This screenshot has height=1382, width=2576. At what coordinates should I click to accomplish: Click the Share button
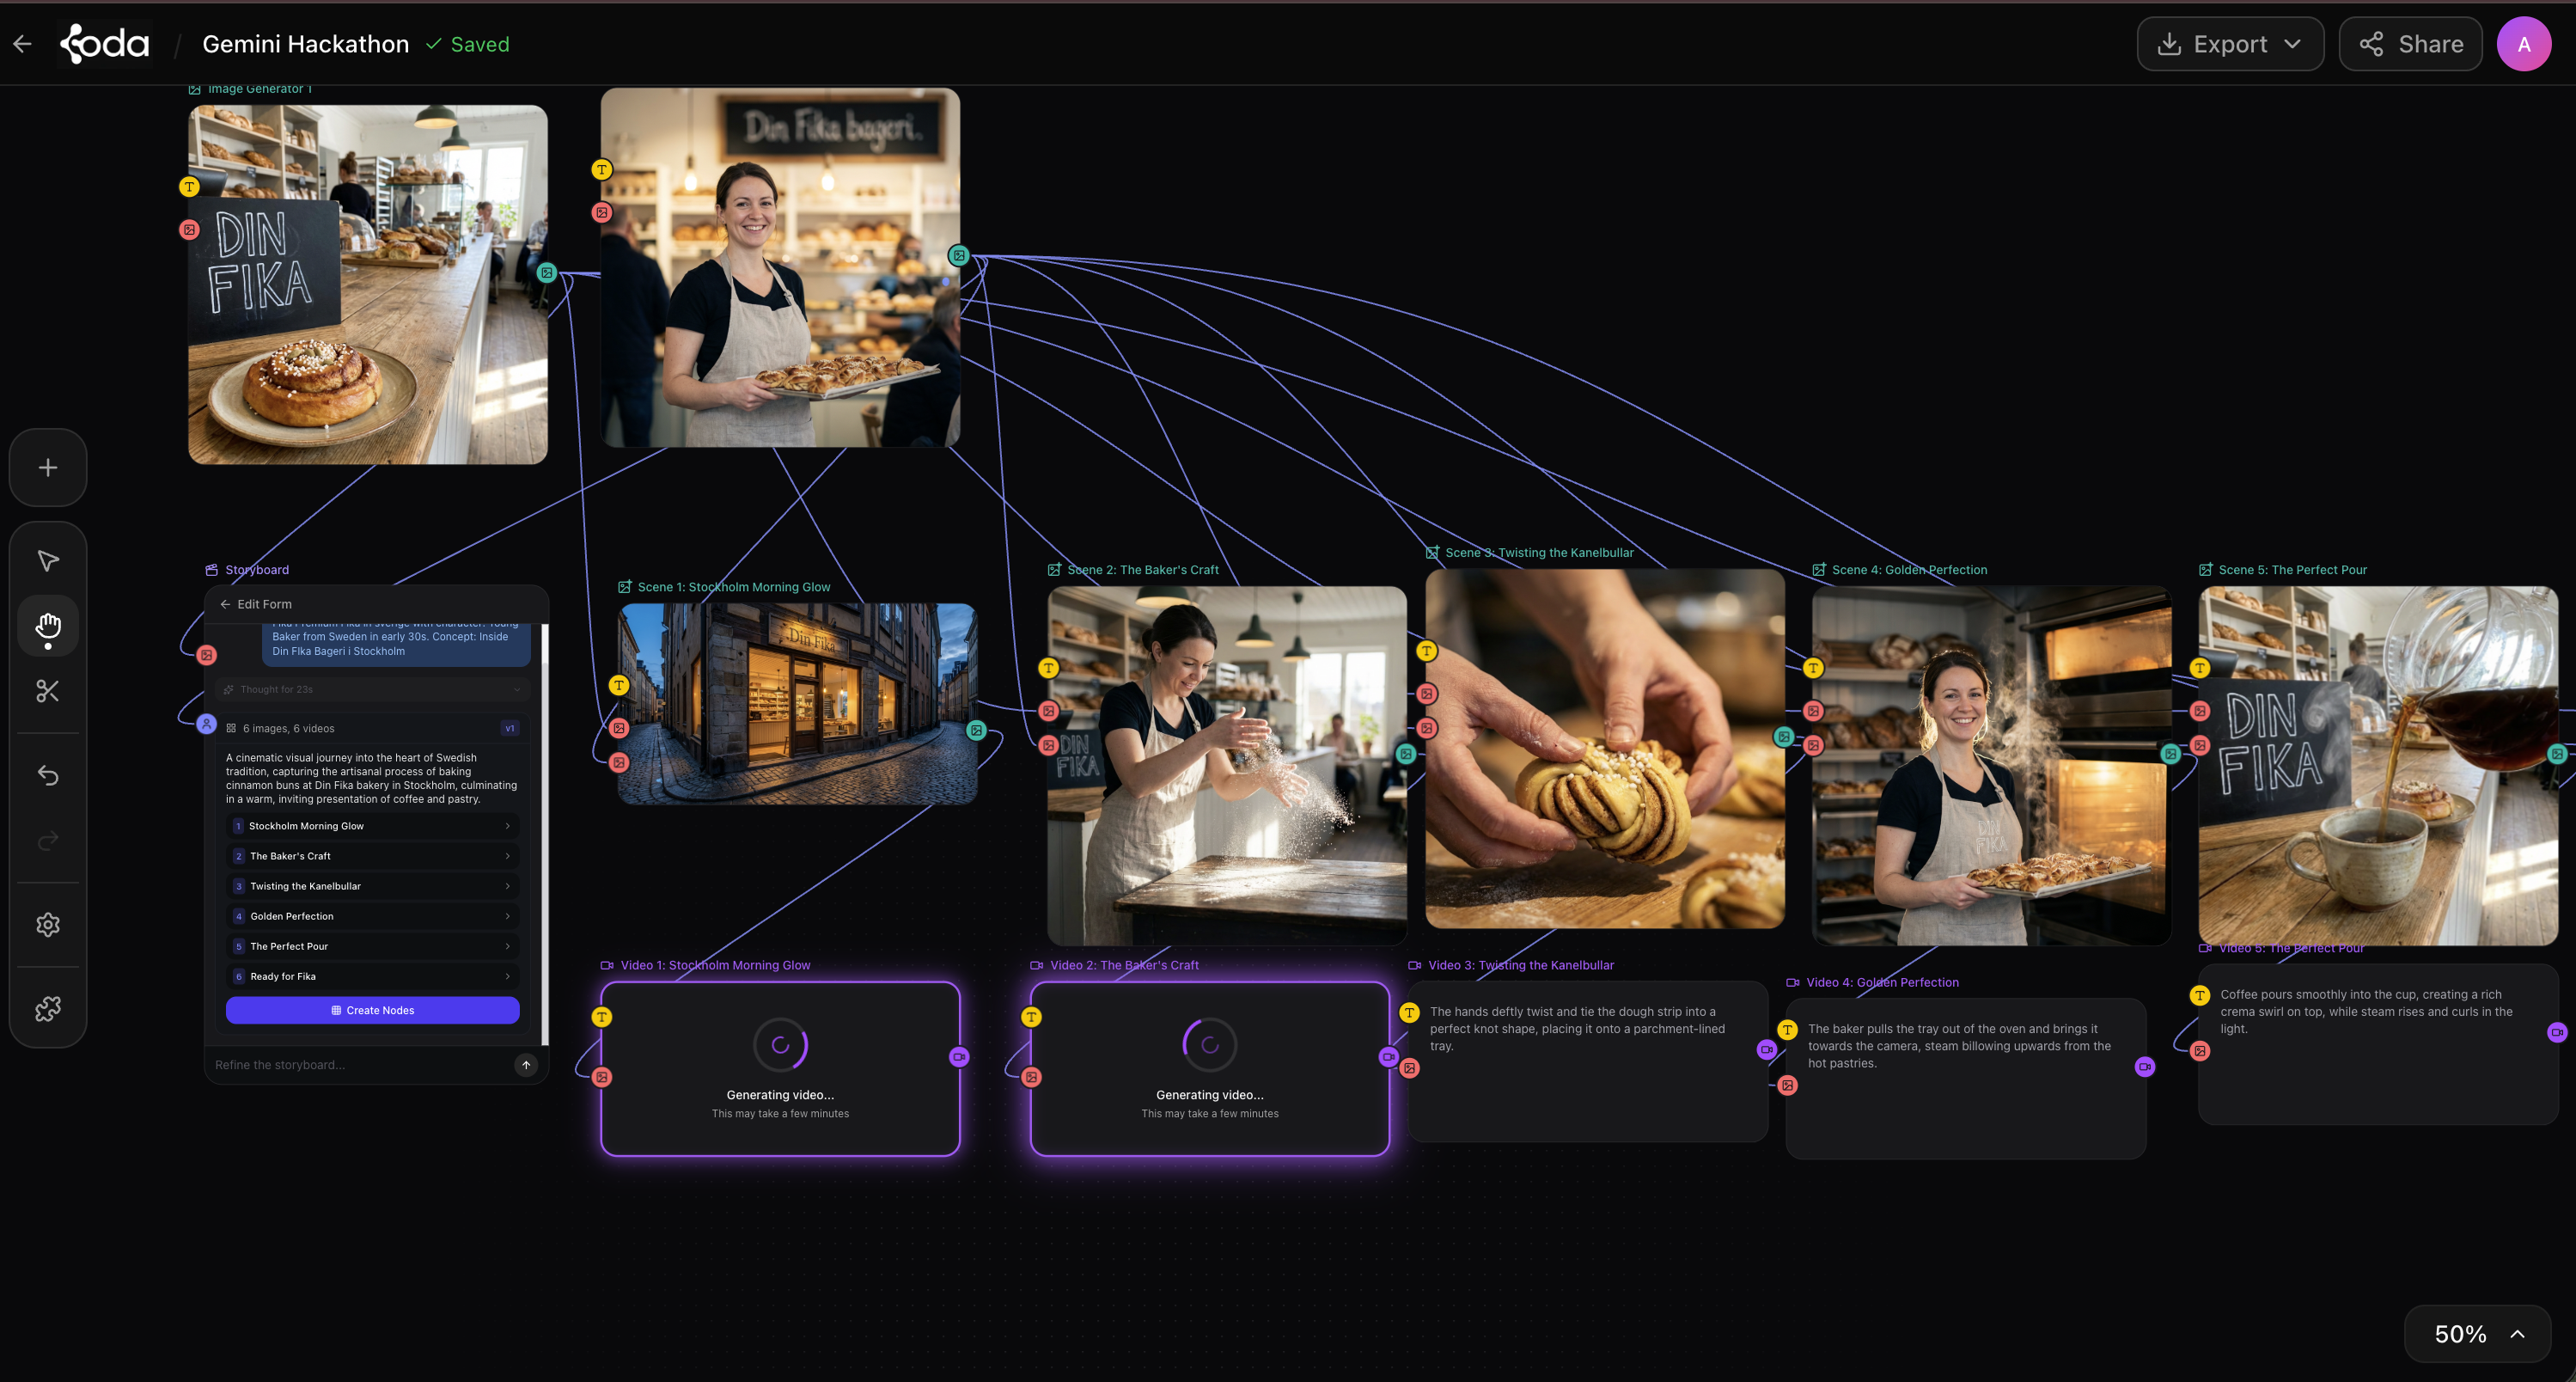[x=2410, y=44]
